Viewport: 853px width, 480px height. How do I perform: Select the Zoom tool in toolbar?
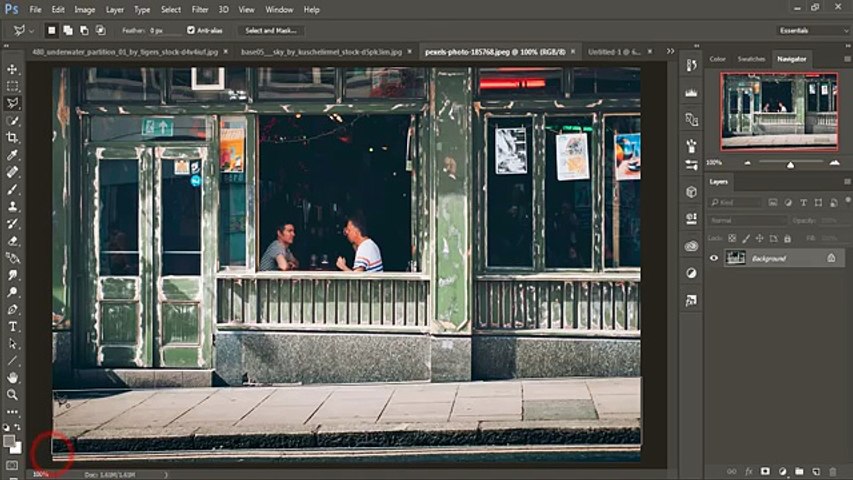(13, 394)
